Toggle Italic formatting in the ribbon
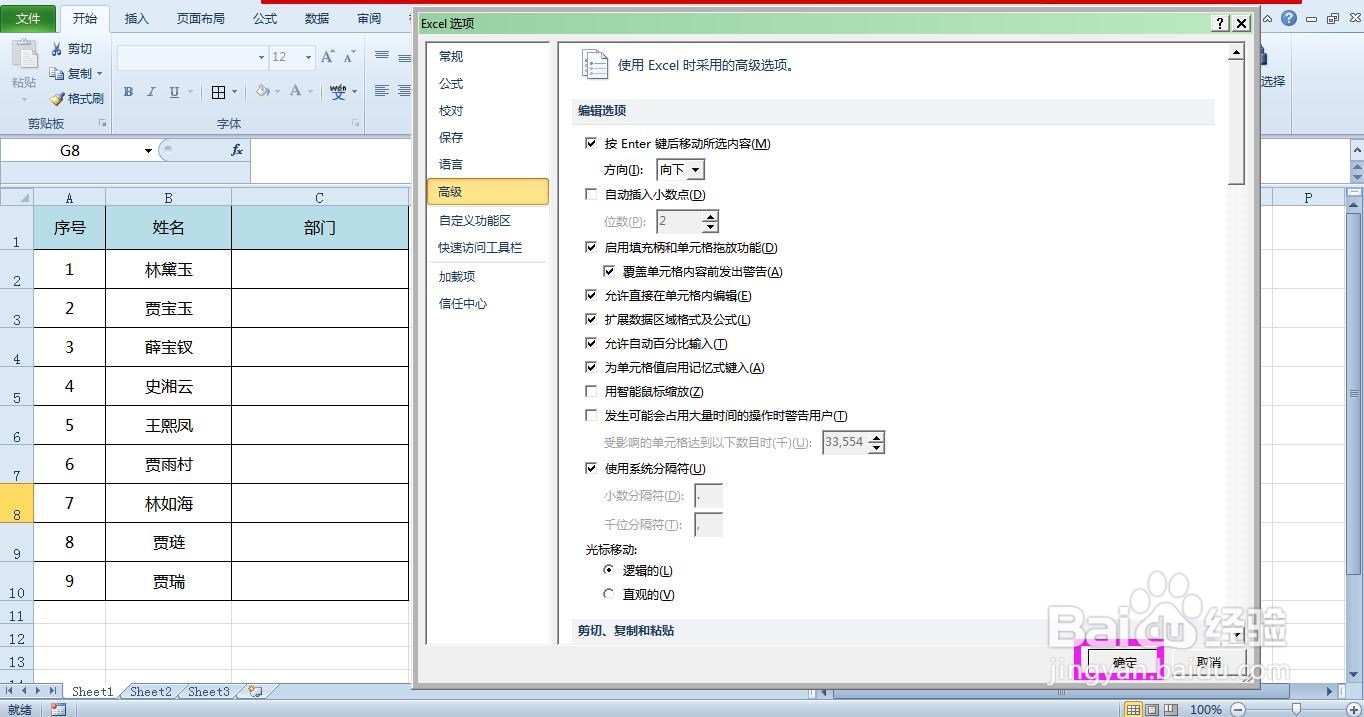 pyautogui.click(x=151, y=92)
